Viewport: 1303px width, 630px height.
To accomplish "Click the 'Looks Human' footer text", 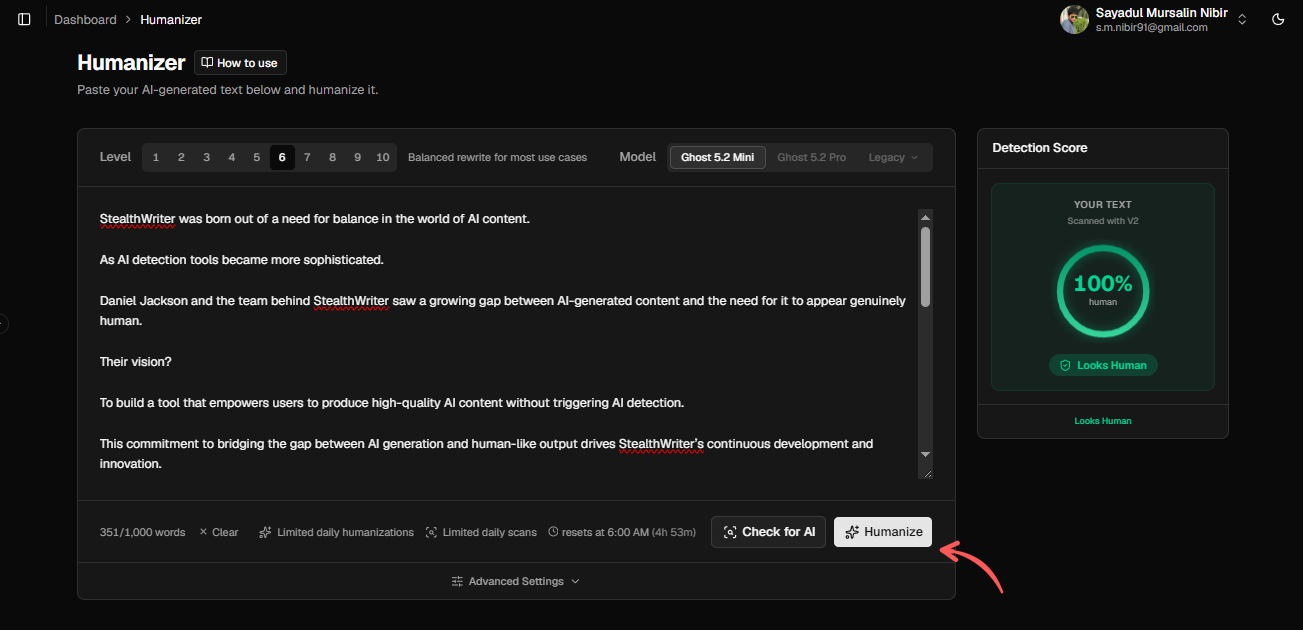I will point(1103,421).
